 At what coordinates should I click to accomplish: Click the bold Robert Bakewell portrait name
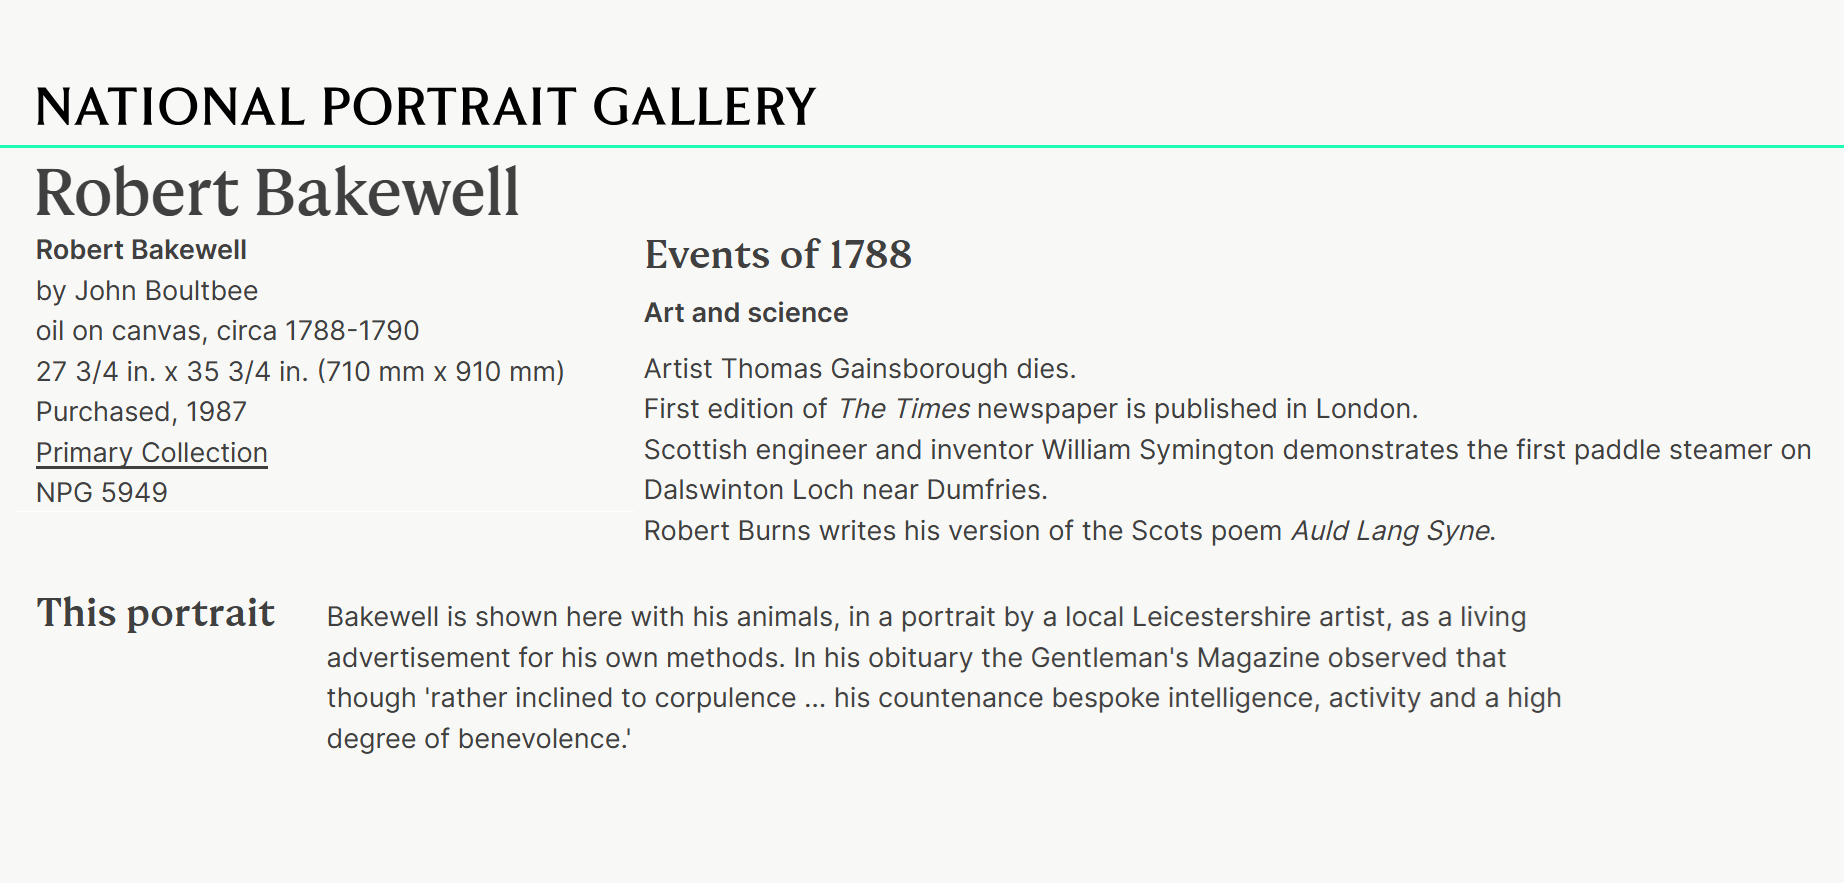[x=141, y=250]
